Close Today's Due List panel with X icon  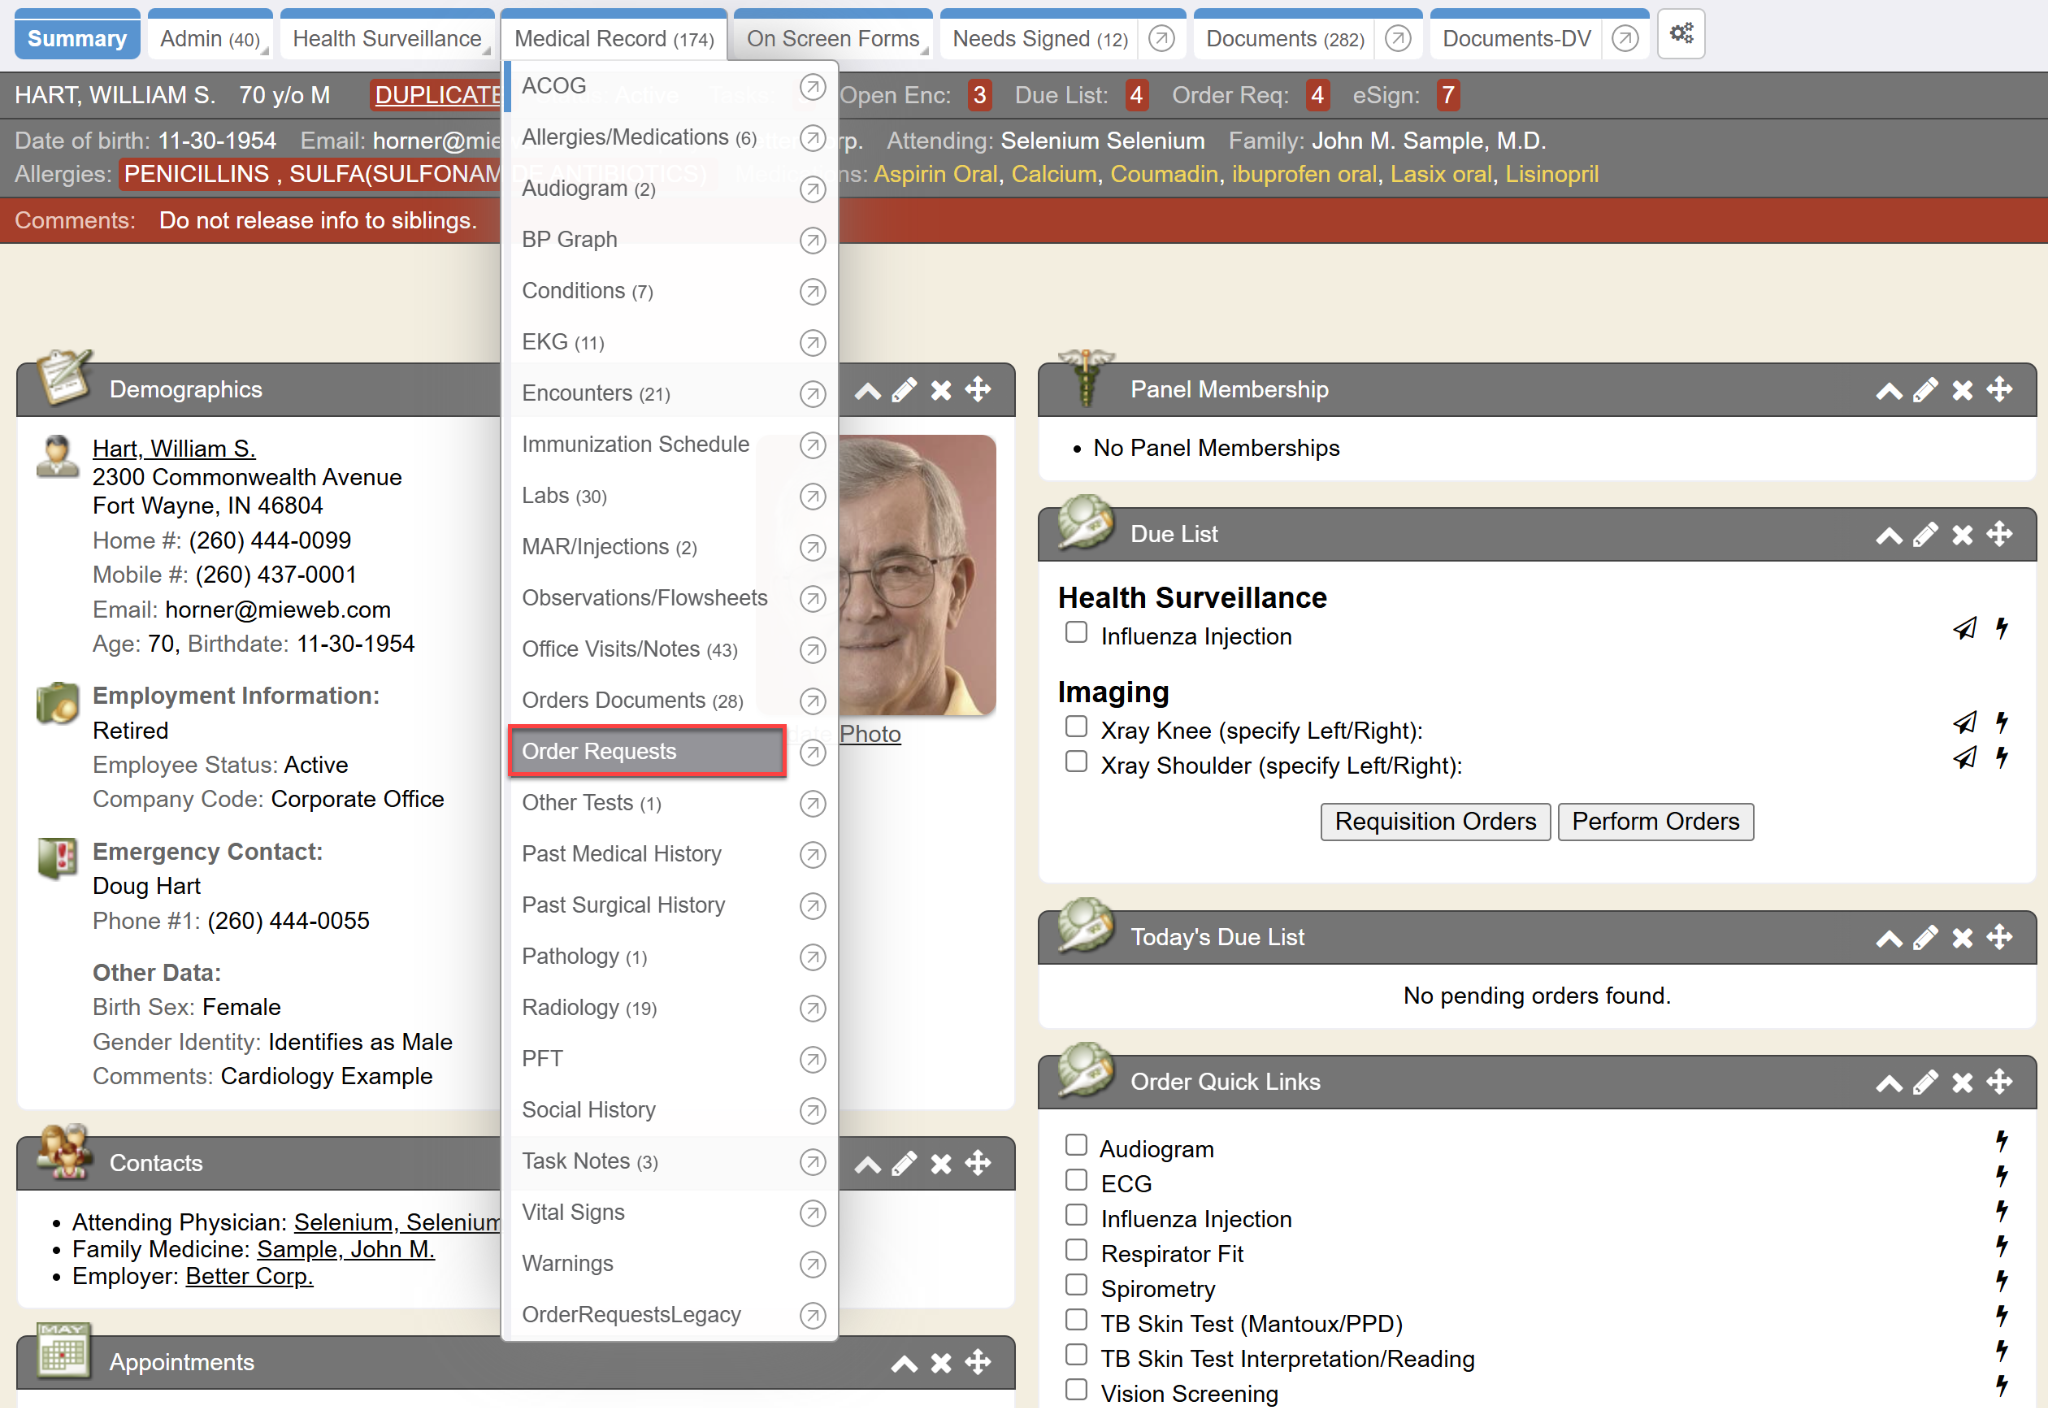coord(1962,938)
